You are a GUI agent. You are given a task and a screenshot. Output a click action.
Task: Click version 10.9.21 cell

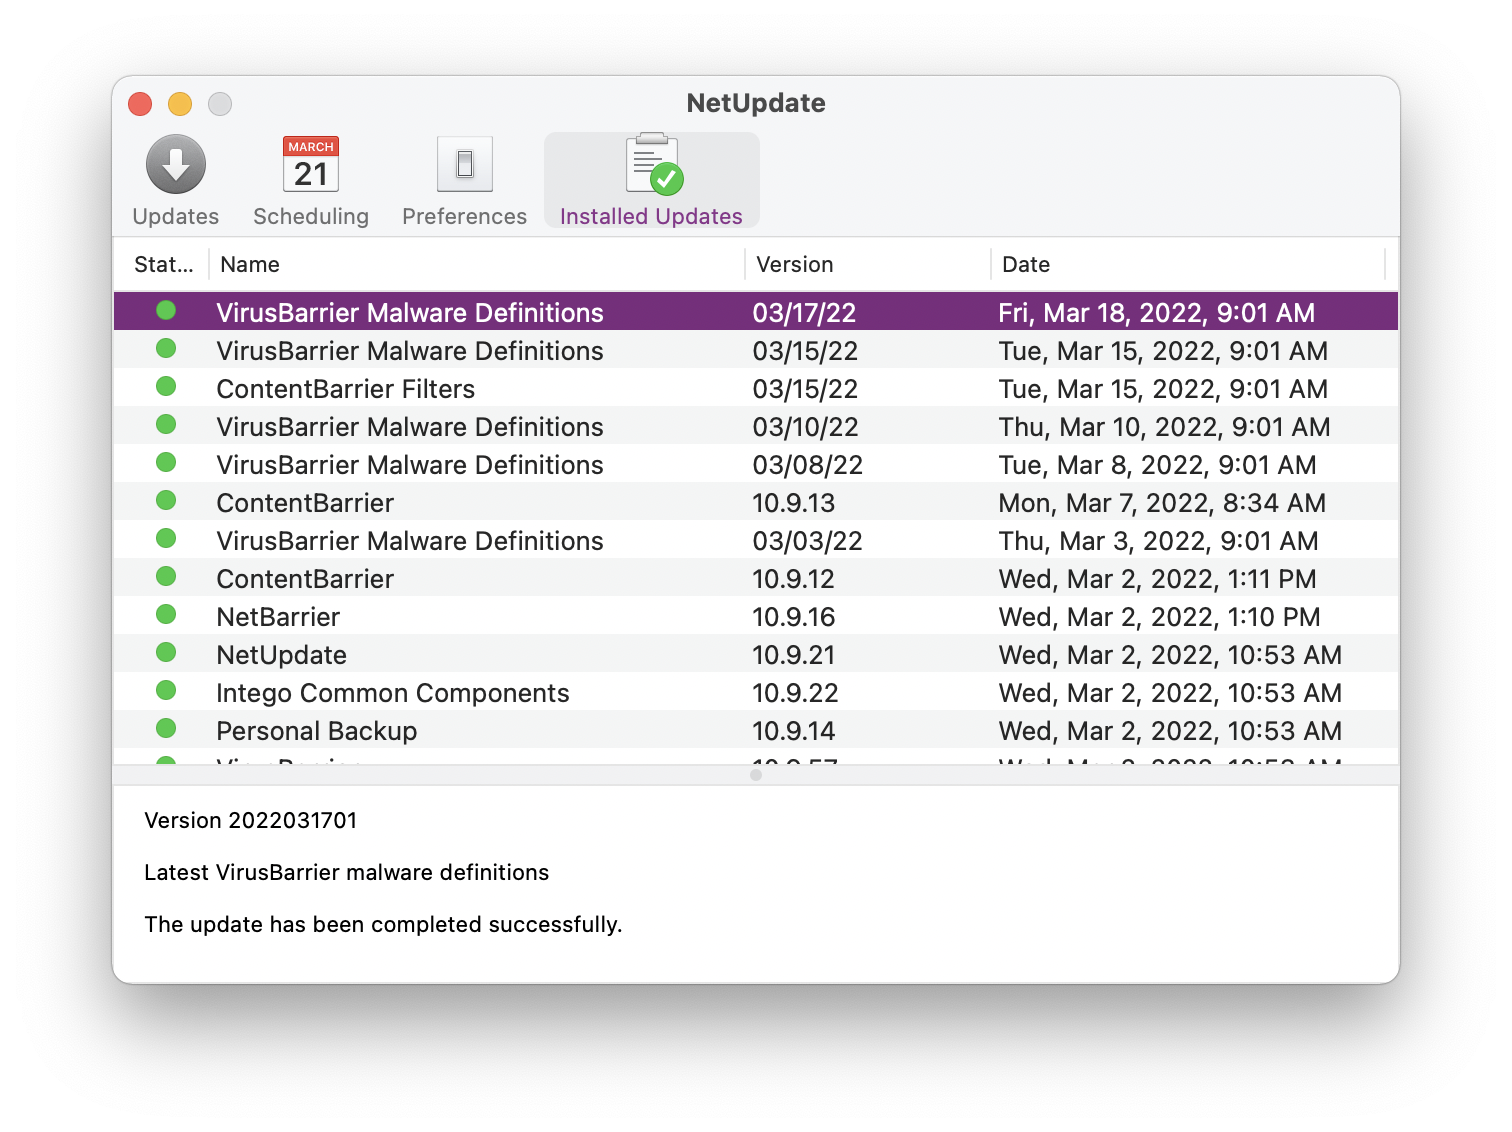pos(794,655)
